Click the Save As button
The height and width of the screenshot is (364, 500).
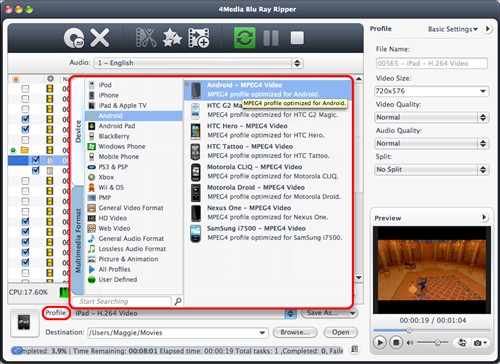pos(322,313)
